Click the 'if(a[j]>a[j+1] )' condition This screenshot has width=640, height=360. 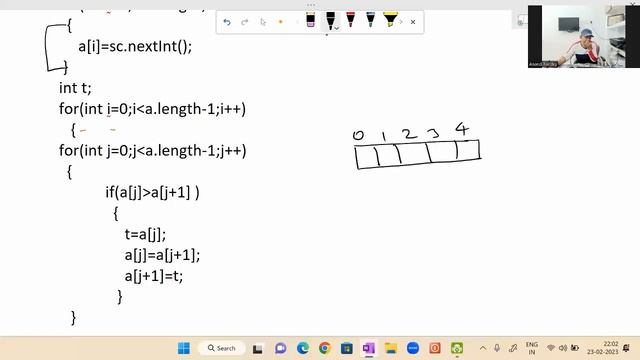coord(152,192)
